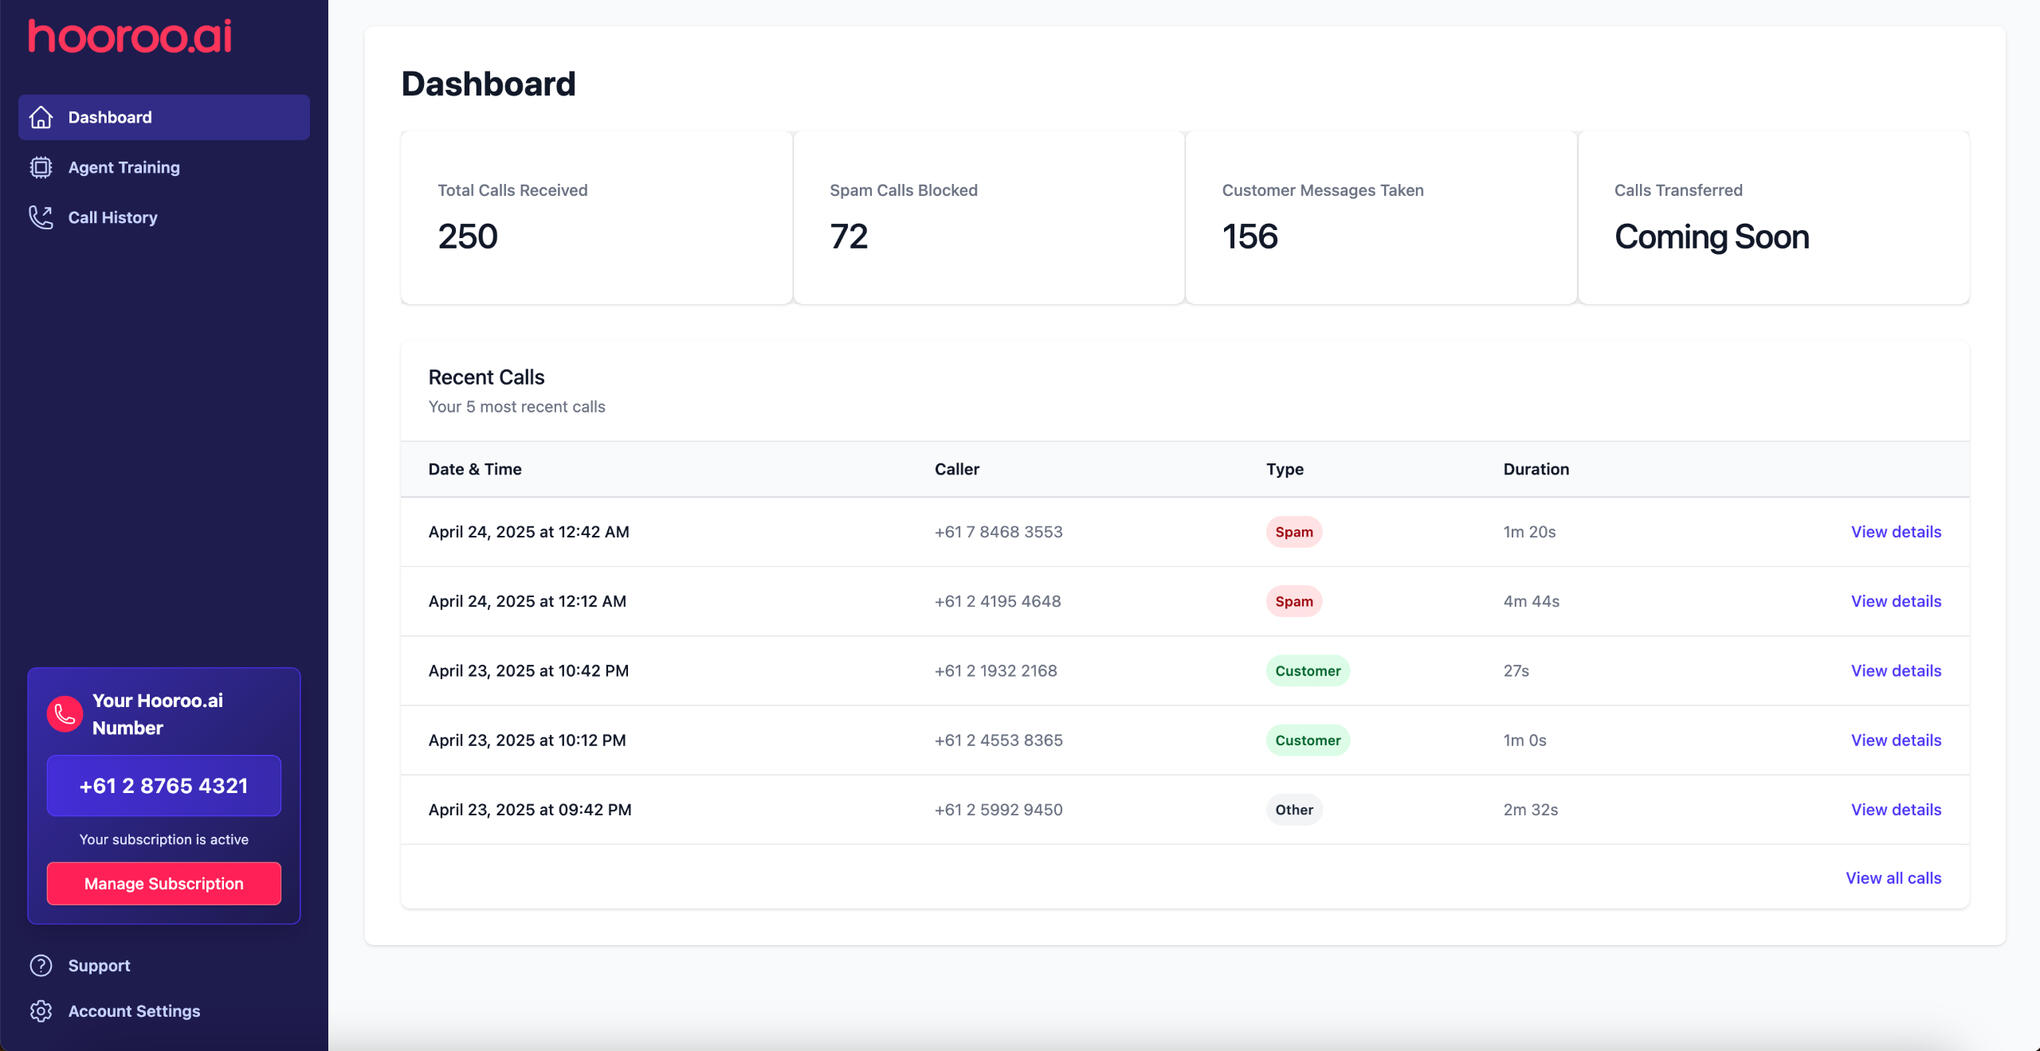Screen dimensions: 2040x1051
Task: Click the hooroo.ai logo
Action: click(130, 37)
